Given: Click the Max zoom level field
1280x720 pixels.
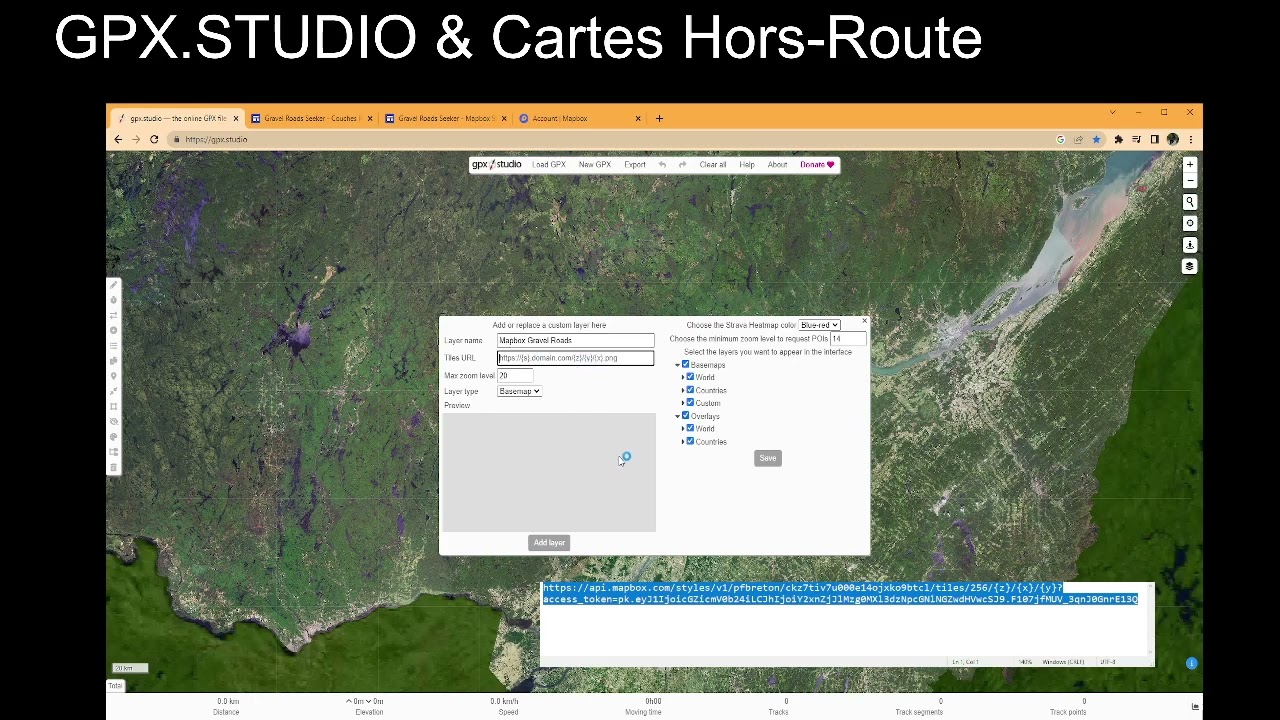Looking at the screenshot, I should click(x=515, y=375).
